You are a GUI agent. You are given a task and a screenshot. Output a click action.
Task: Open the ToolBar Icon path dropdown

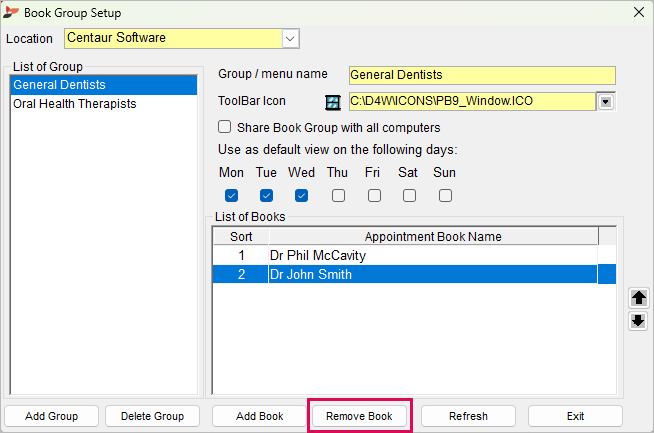[x=606, y=101]
